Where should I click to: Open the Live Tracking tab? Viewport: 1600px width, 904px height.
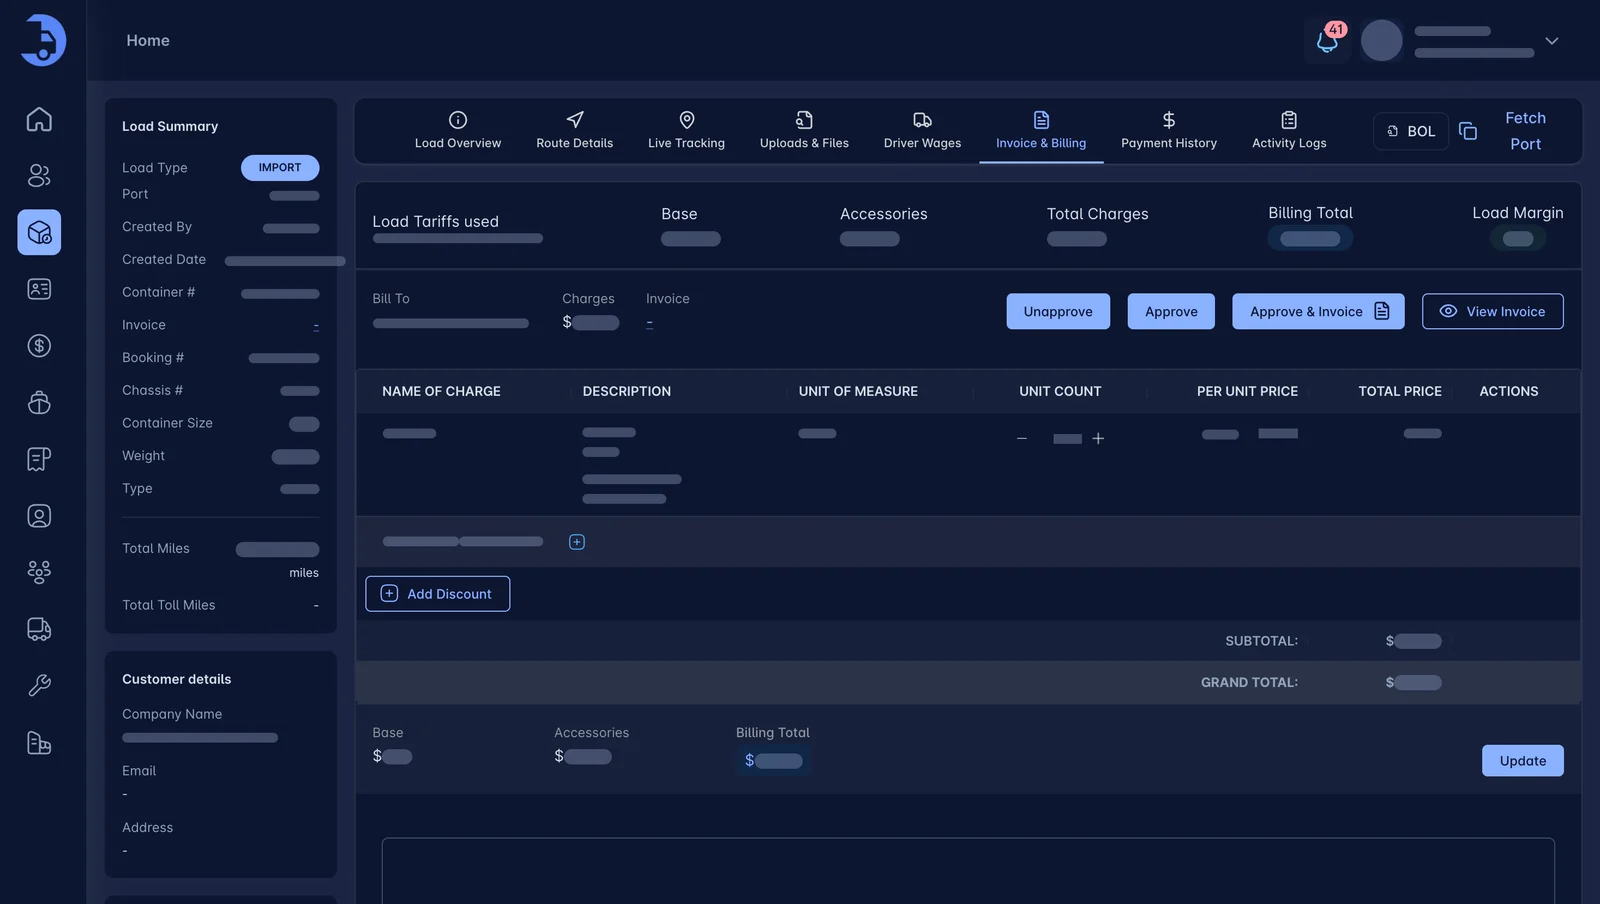[x=687, y=131]
